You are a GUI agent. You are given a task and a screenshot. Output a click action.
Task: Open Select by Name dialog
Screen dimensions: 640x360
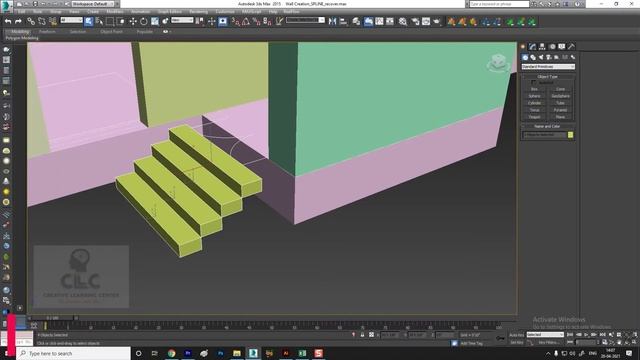[99, 21]
